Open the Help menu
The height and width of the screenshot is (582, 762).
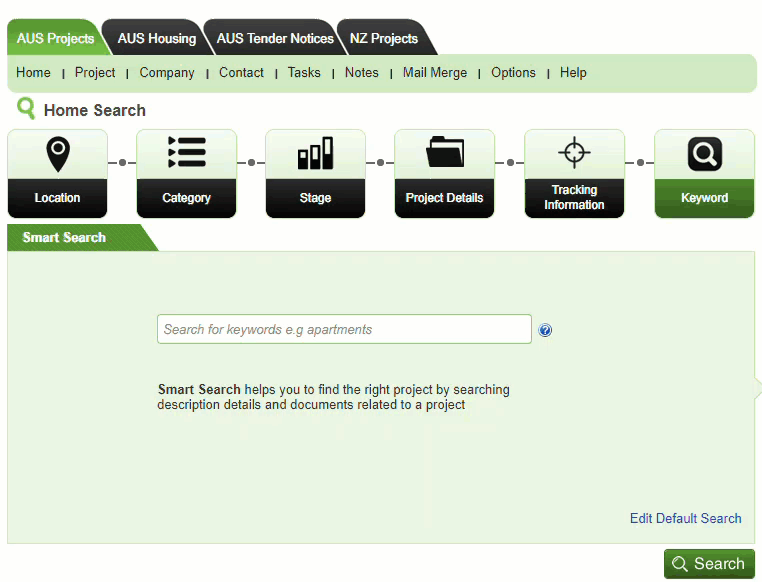(573, 72)
